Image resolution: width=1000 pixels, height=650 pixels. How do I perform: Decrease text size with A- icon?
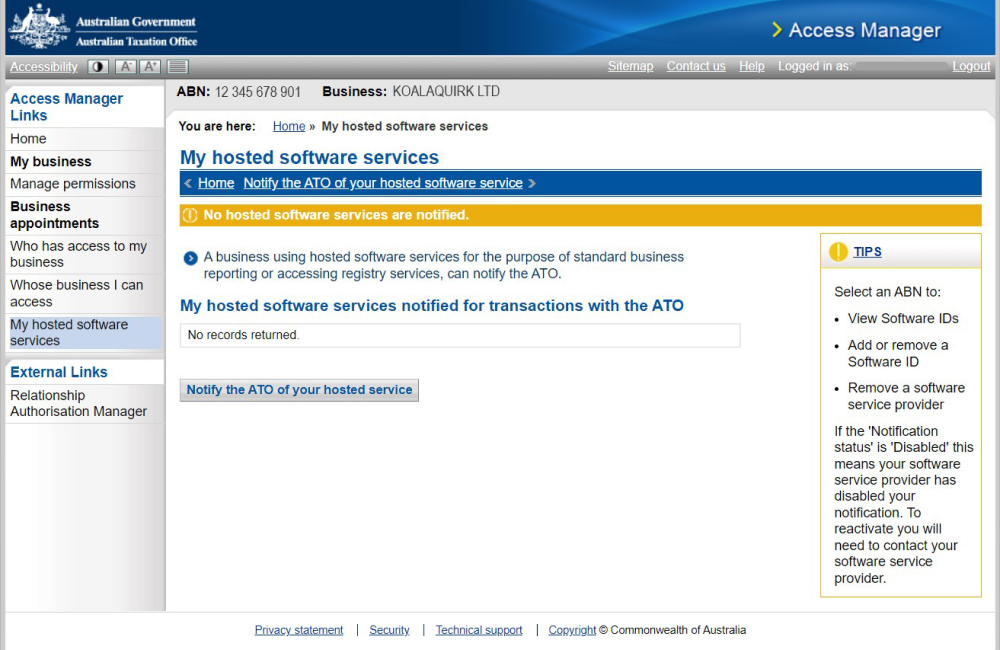[126, 66]
